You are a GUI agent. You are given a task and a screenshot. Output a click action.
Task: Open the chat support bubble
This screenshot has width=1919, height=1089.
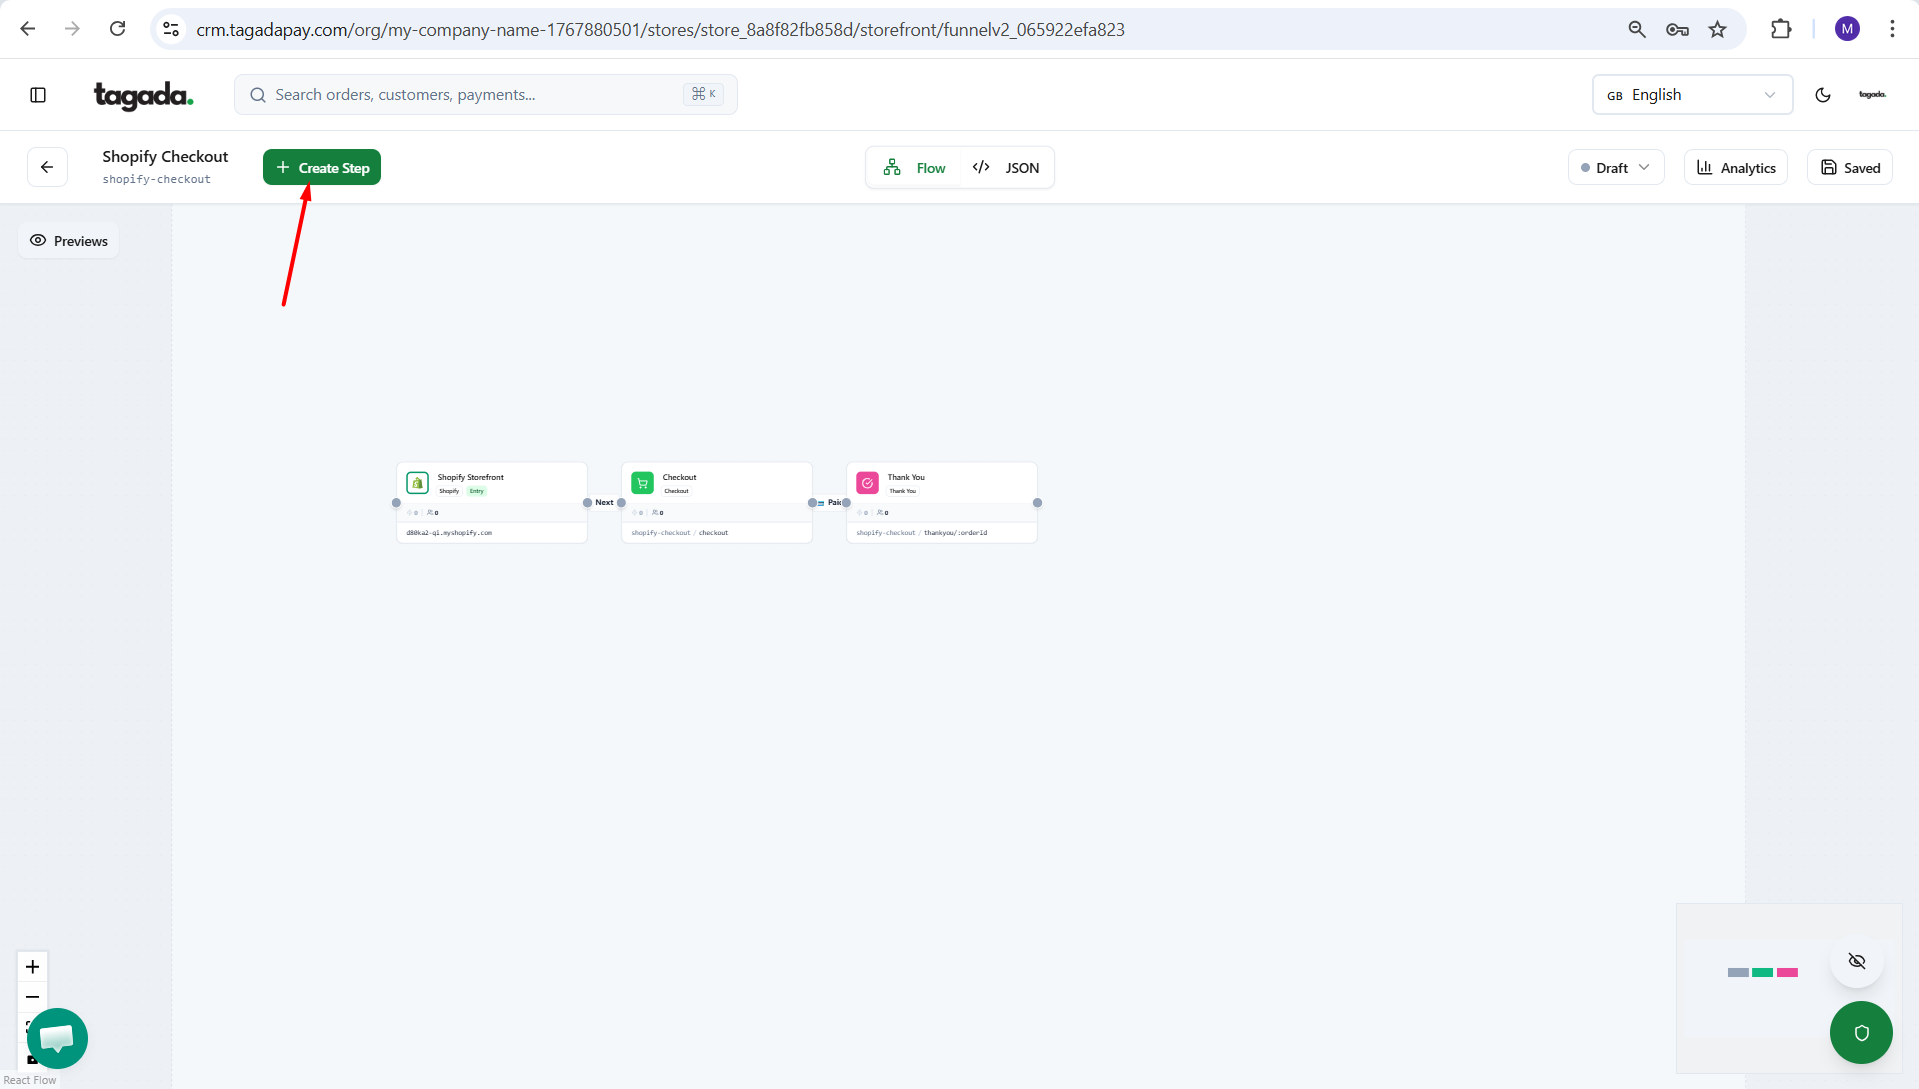click(x=57, y=1038)
